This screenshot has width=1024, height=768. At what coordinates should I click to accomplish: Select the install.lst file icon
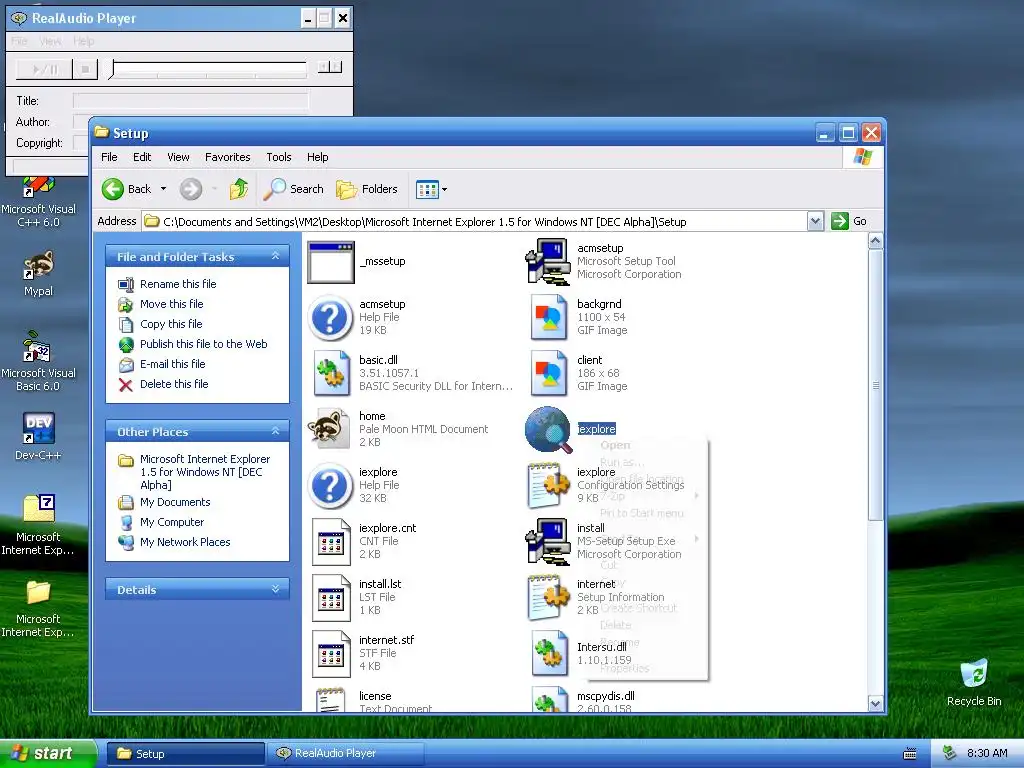coord(331,598)
